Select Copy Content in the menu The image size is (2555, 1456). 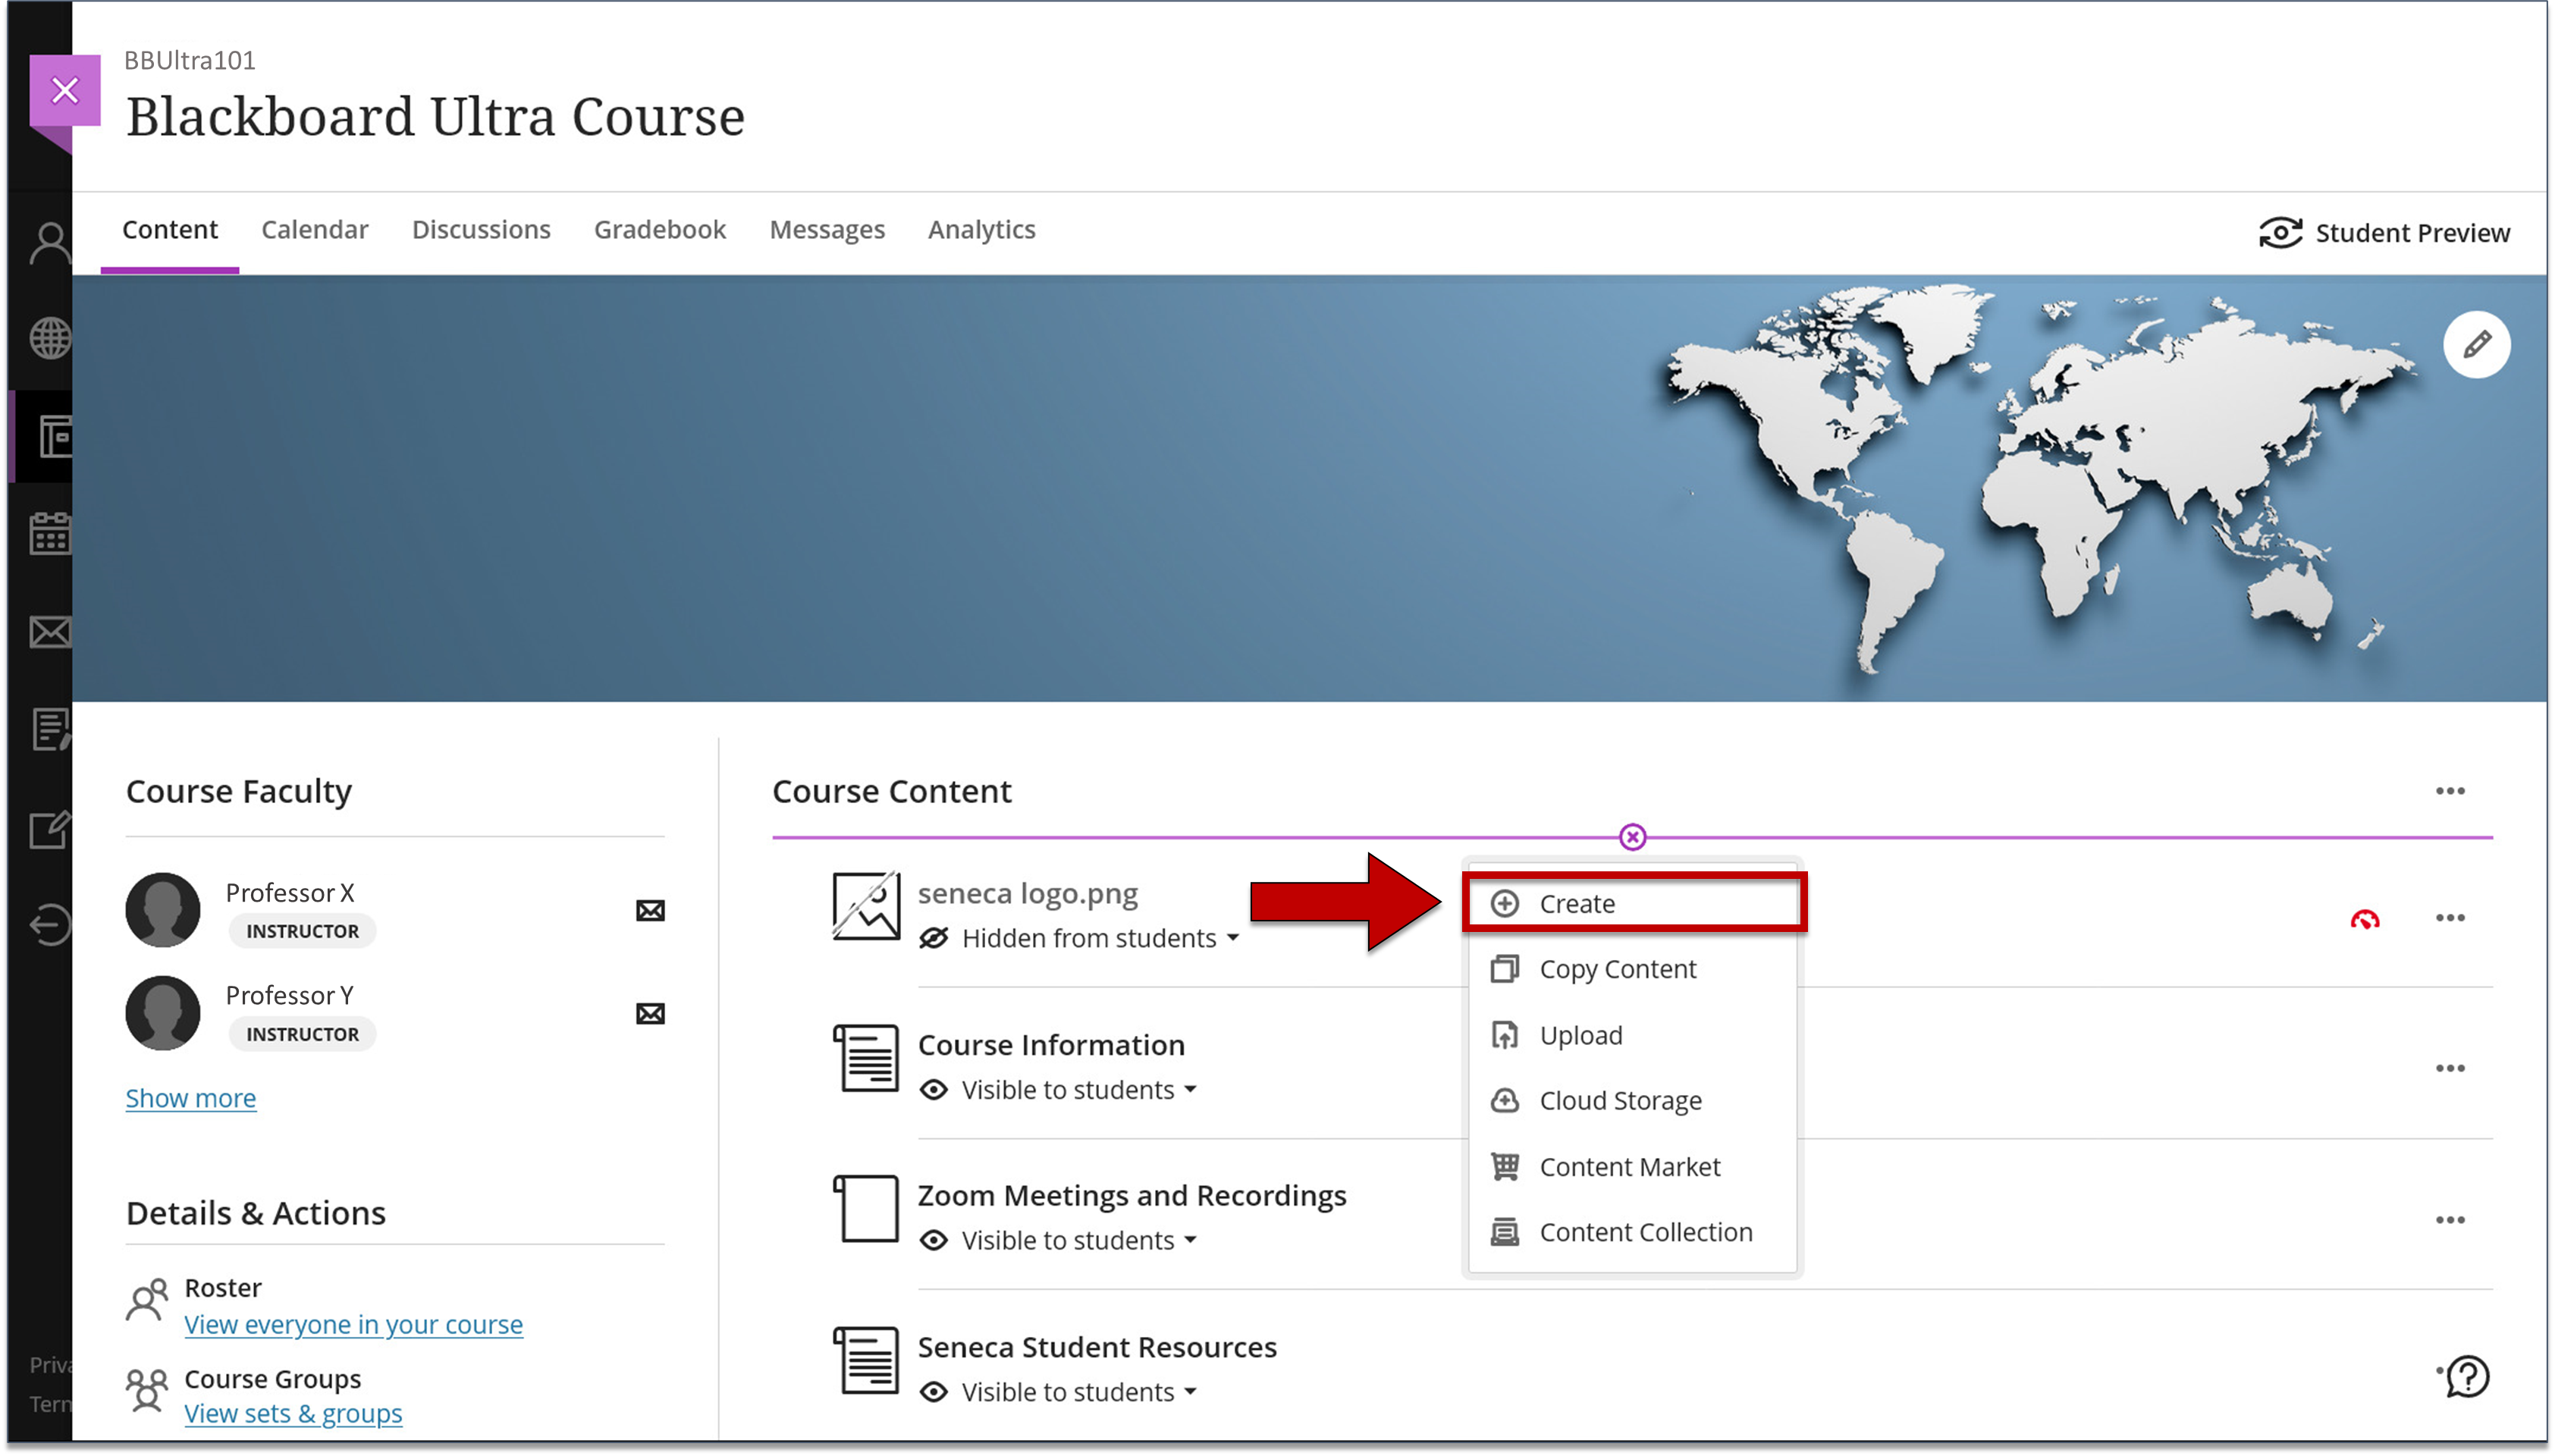tap(1633, 969)
